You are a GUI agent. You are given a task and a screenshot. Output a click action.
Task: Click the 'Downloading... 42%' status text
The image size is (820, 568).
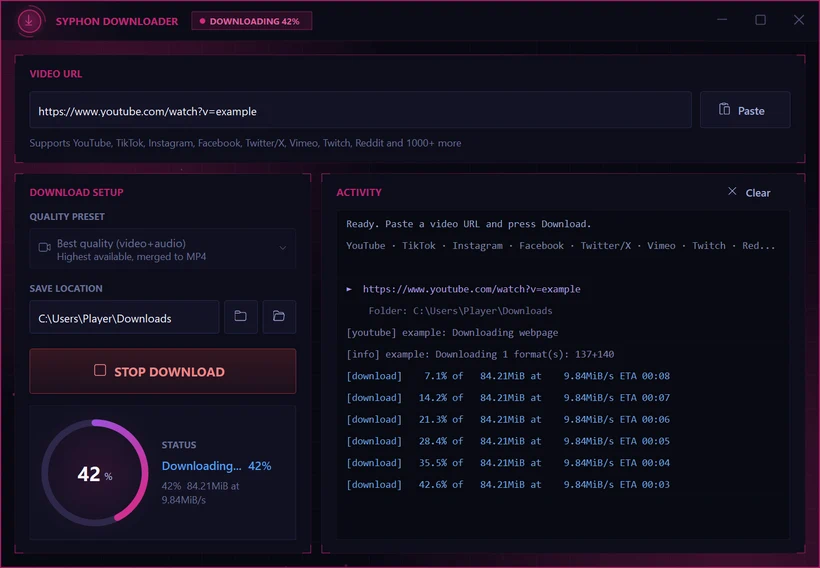click(x=217, y=466)
